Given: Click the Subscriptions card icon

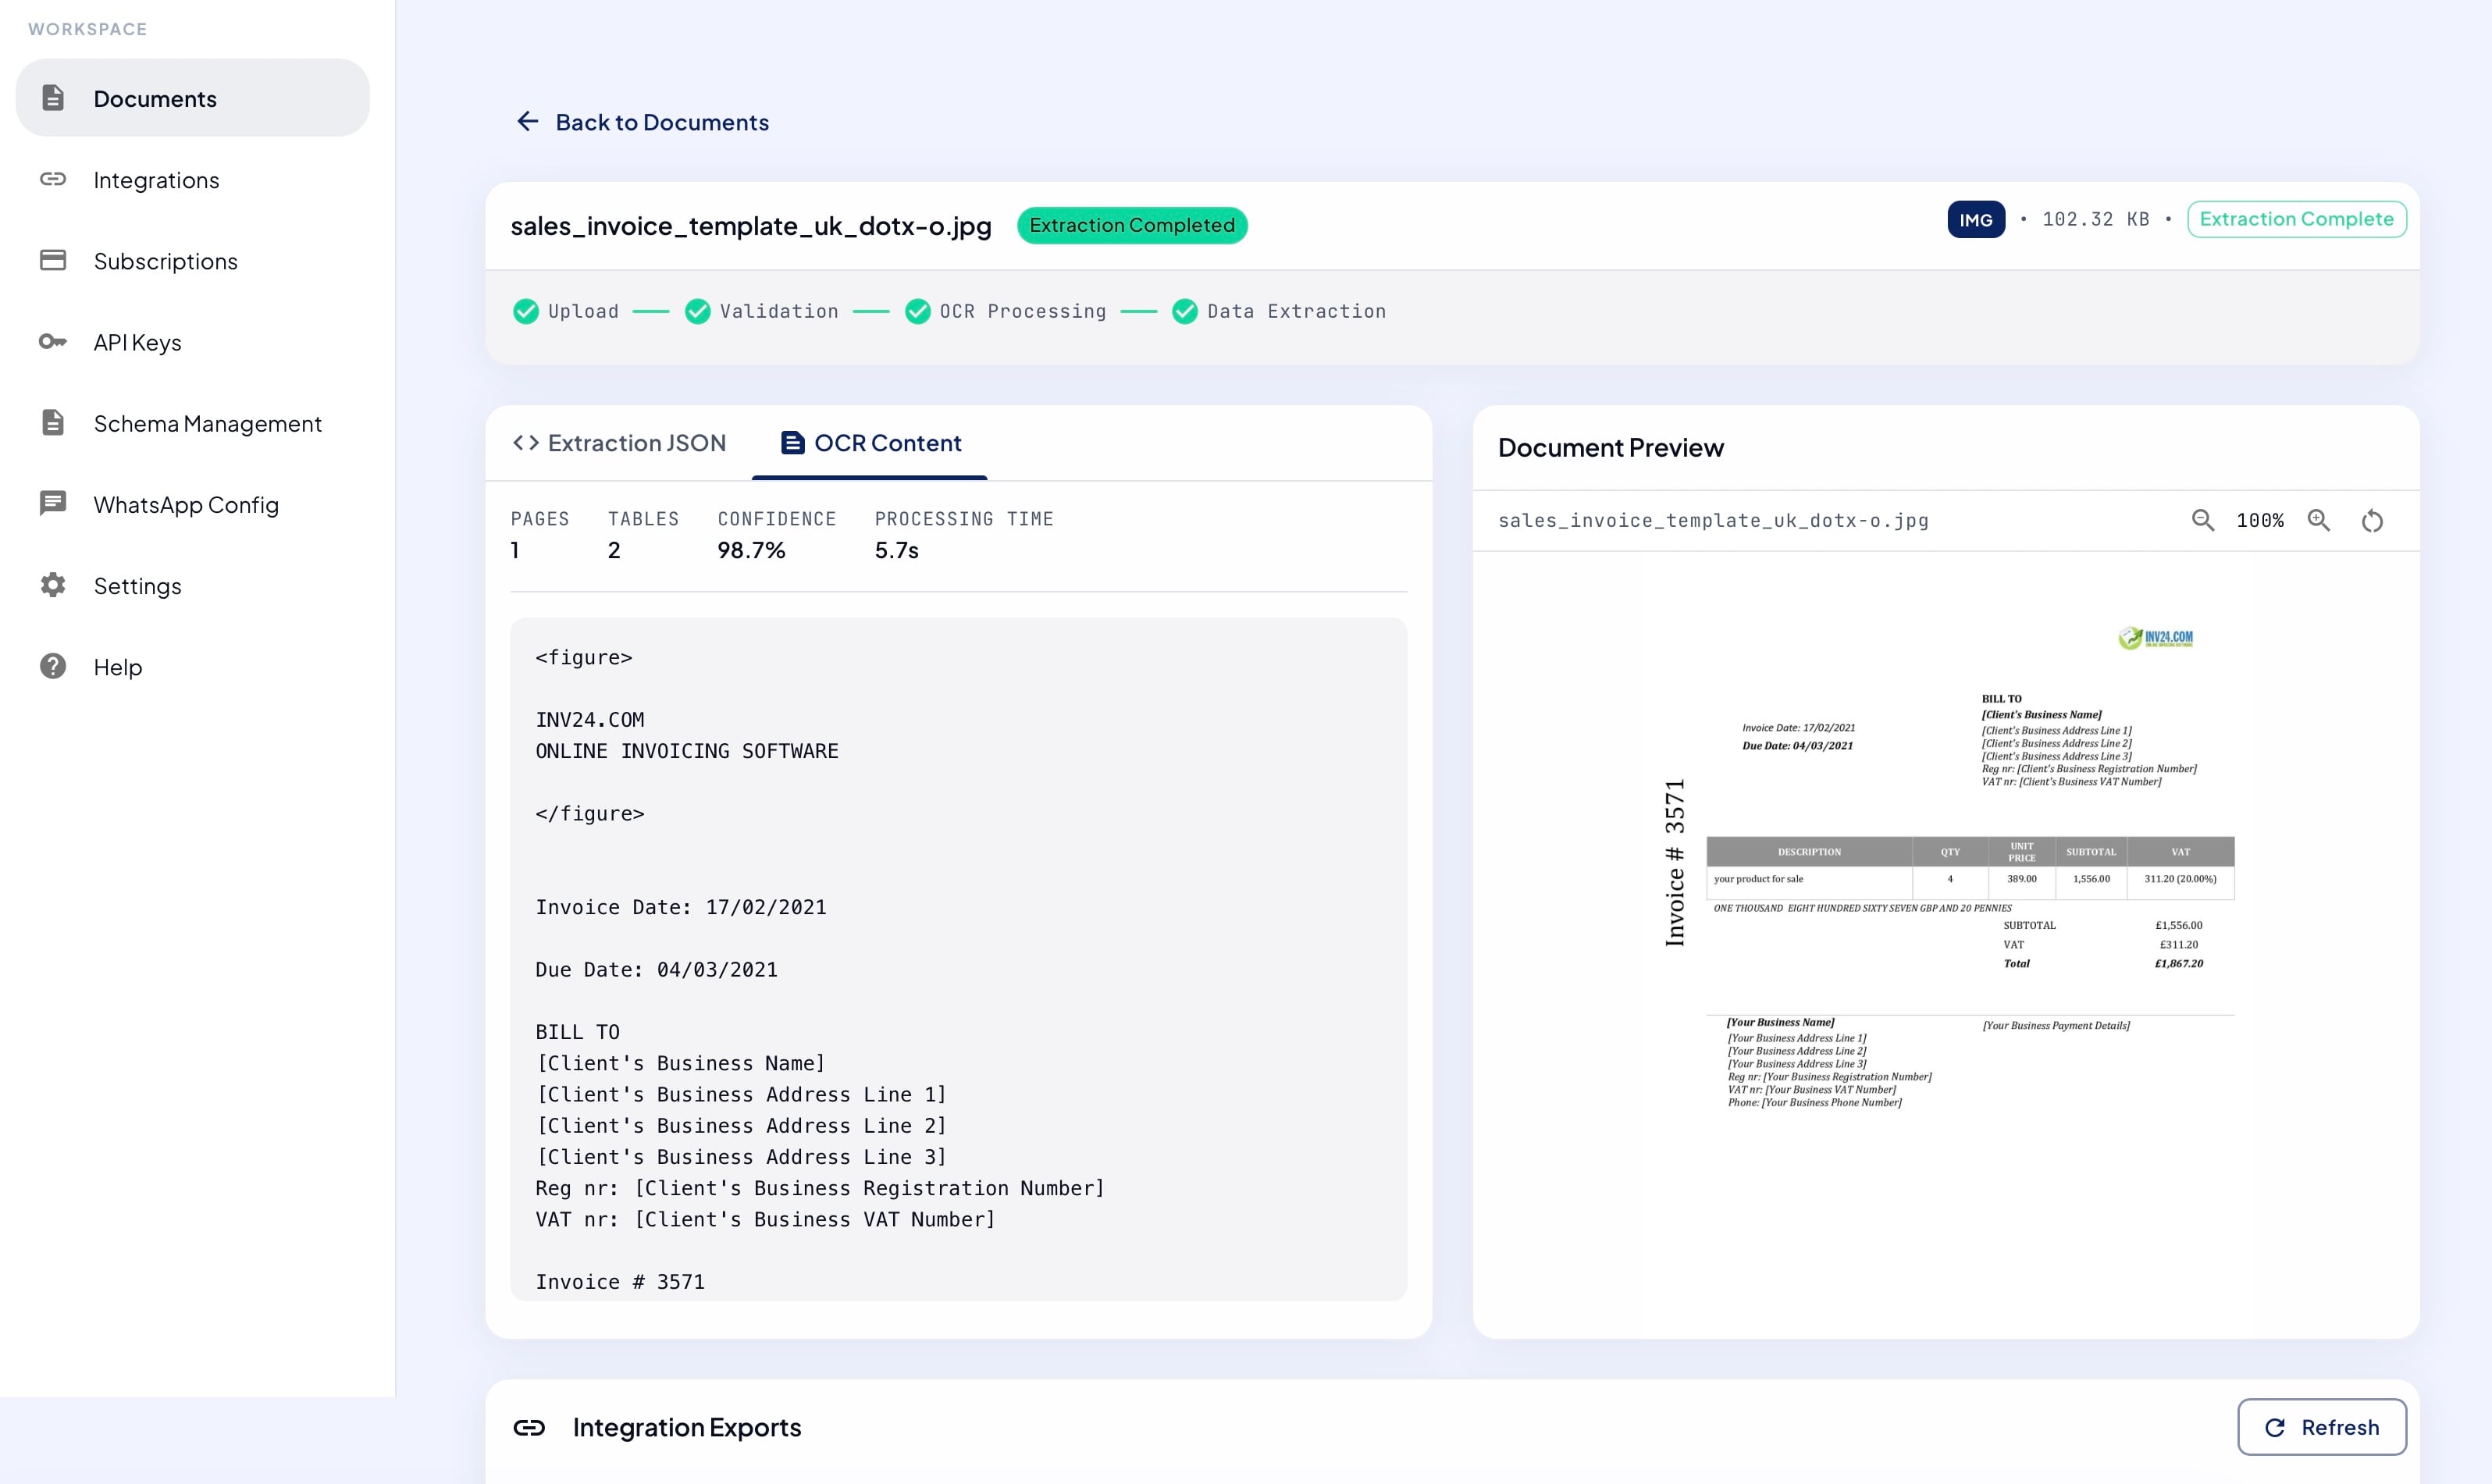Looking at the screenshot, I should tap(53, 260).
